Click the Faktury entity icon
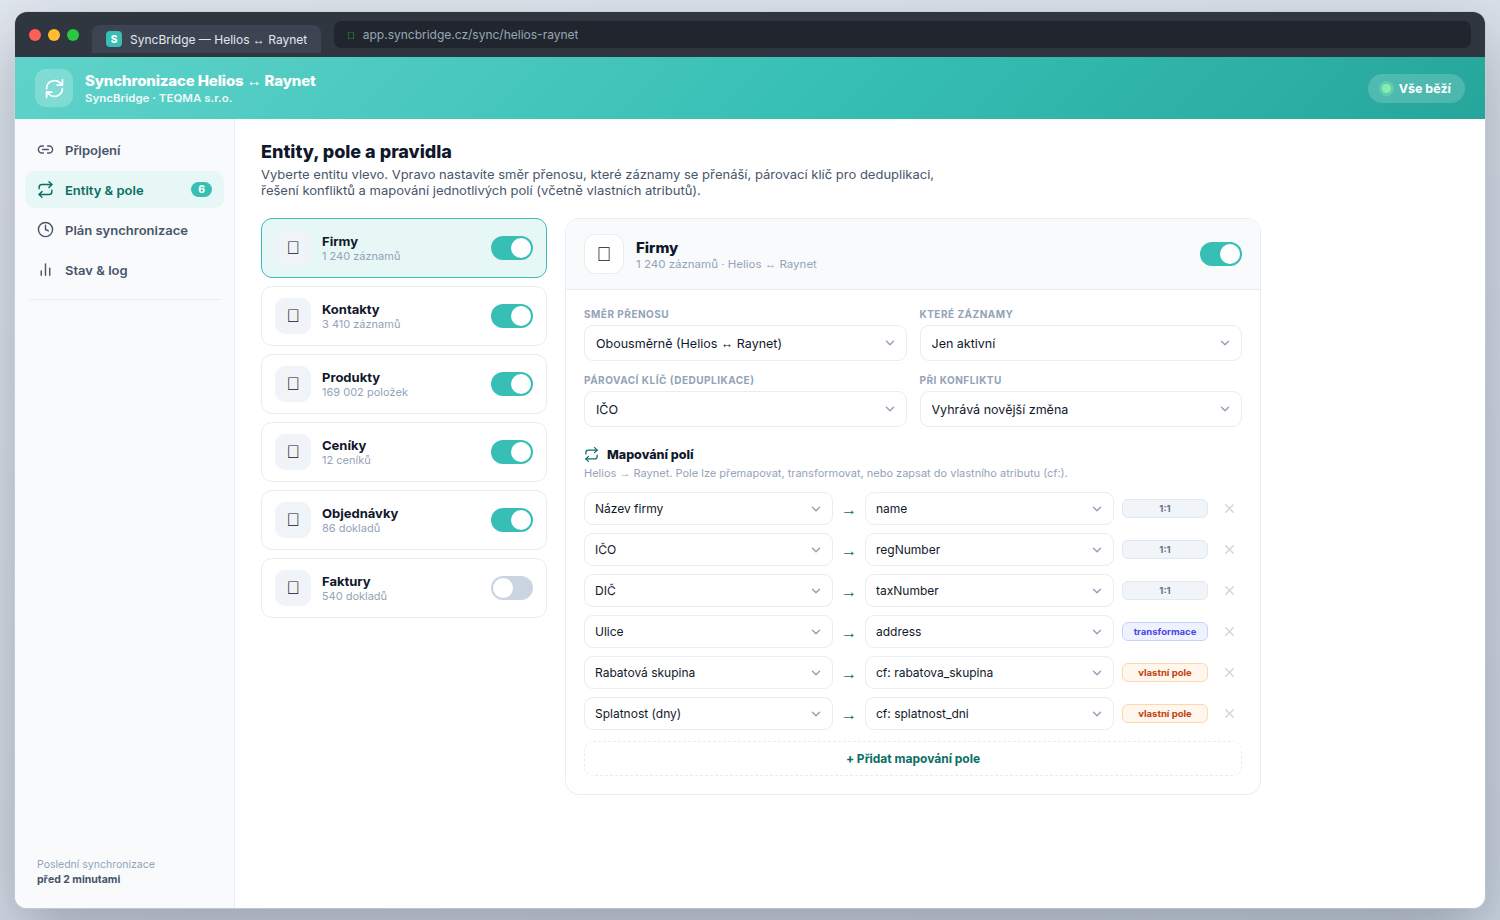Viewport: 1500px width, 920px height. click(x=293, y=588)
